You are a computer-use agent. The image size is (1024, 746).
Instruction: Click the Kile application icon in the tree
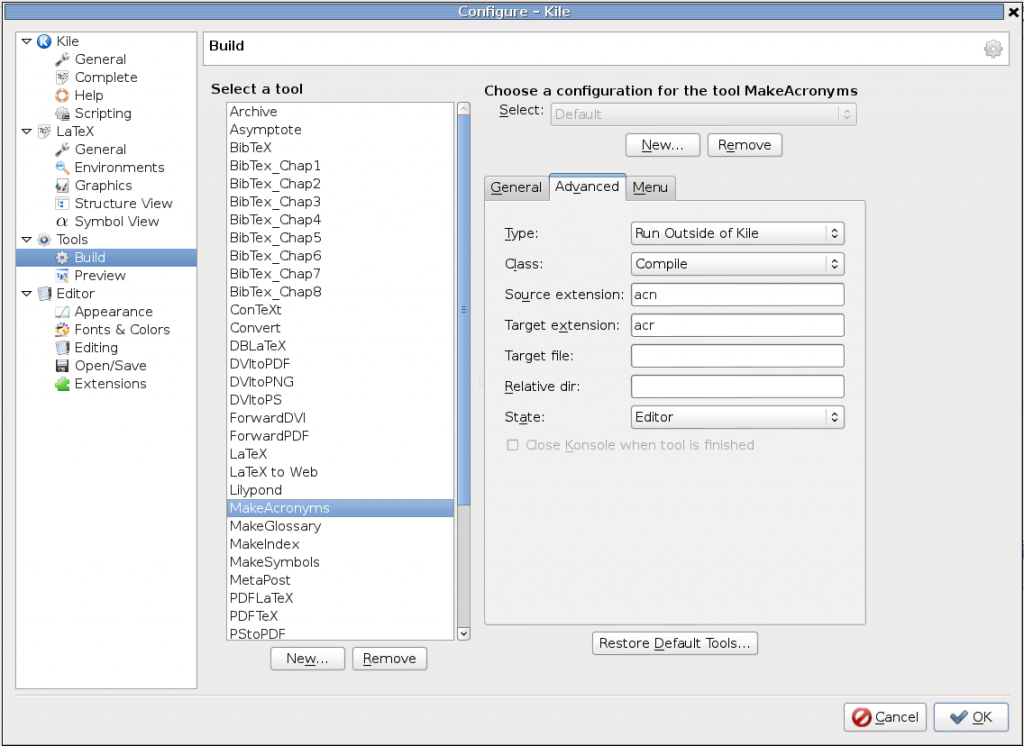(x=44, y=41)
